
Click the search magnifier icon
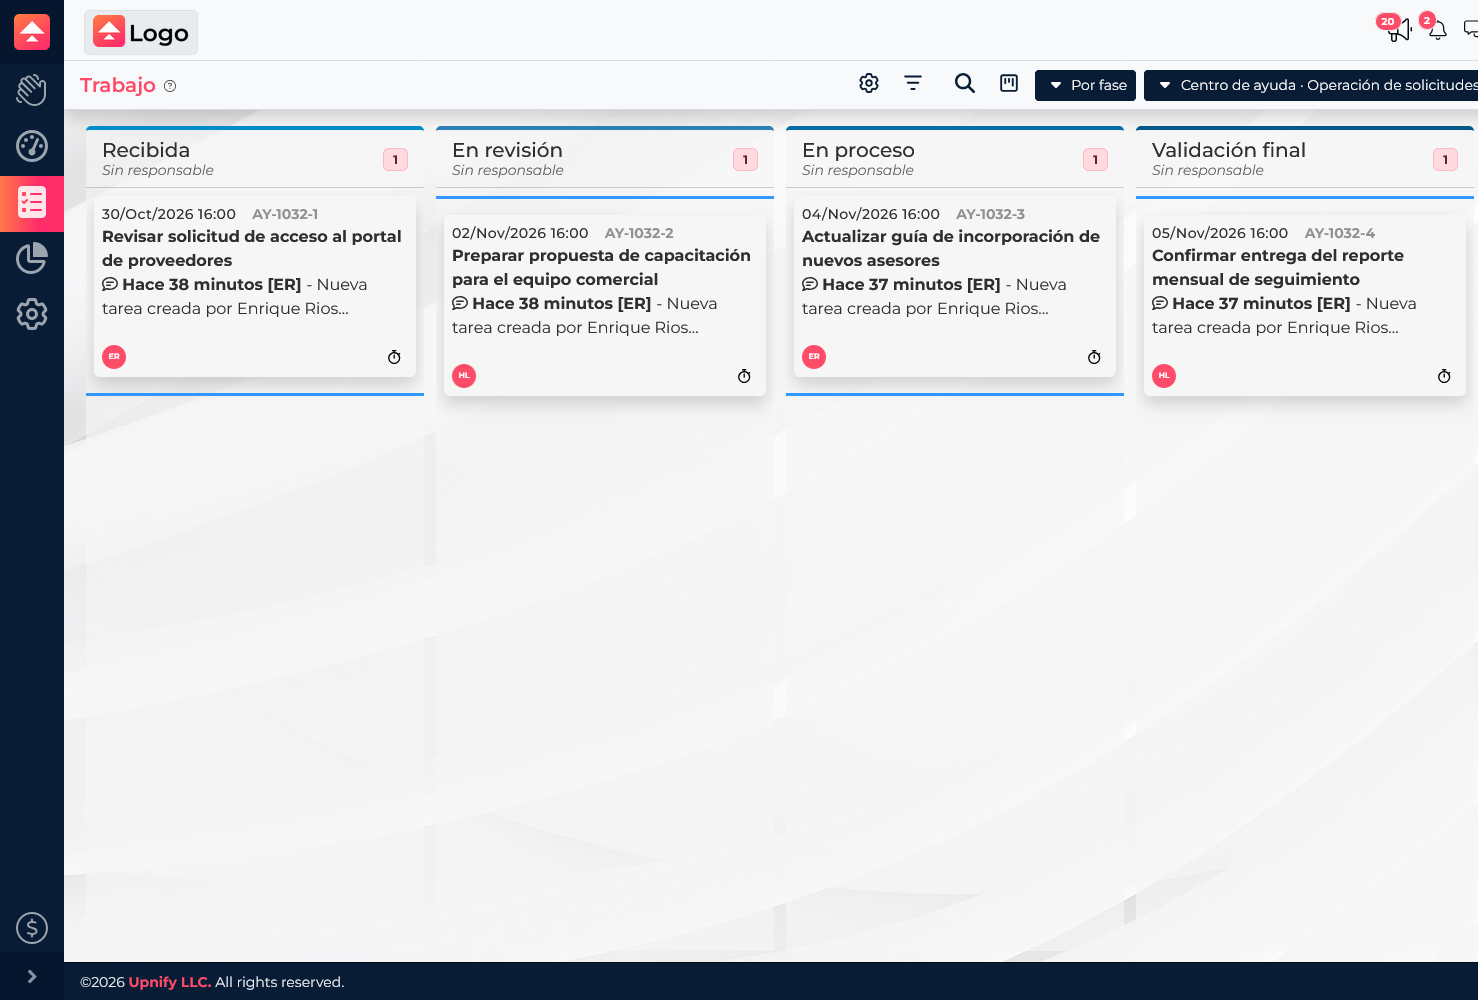coord(965,83)
